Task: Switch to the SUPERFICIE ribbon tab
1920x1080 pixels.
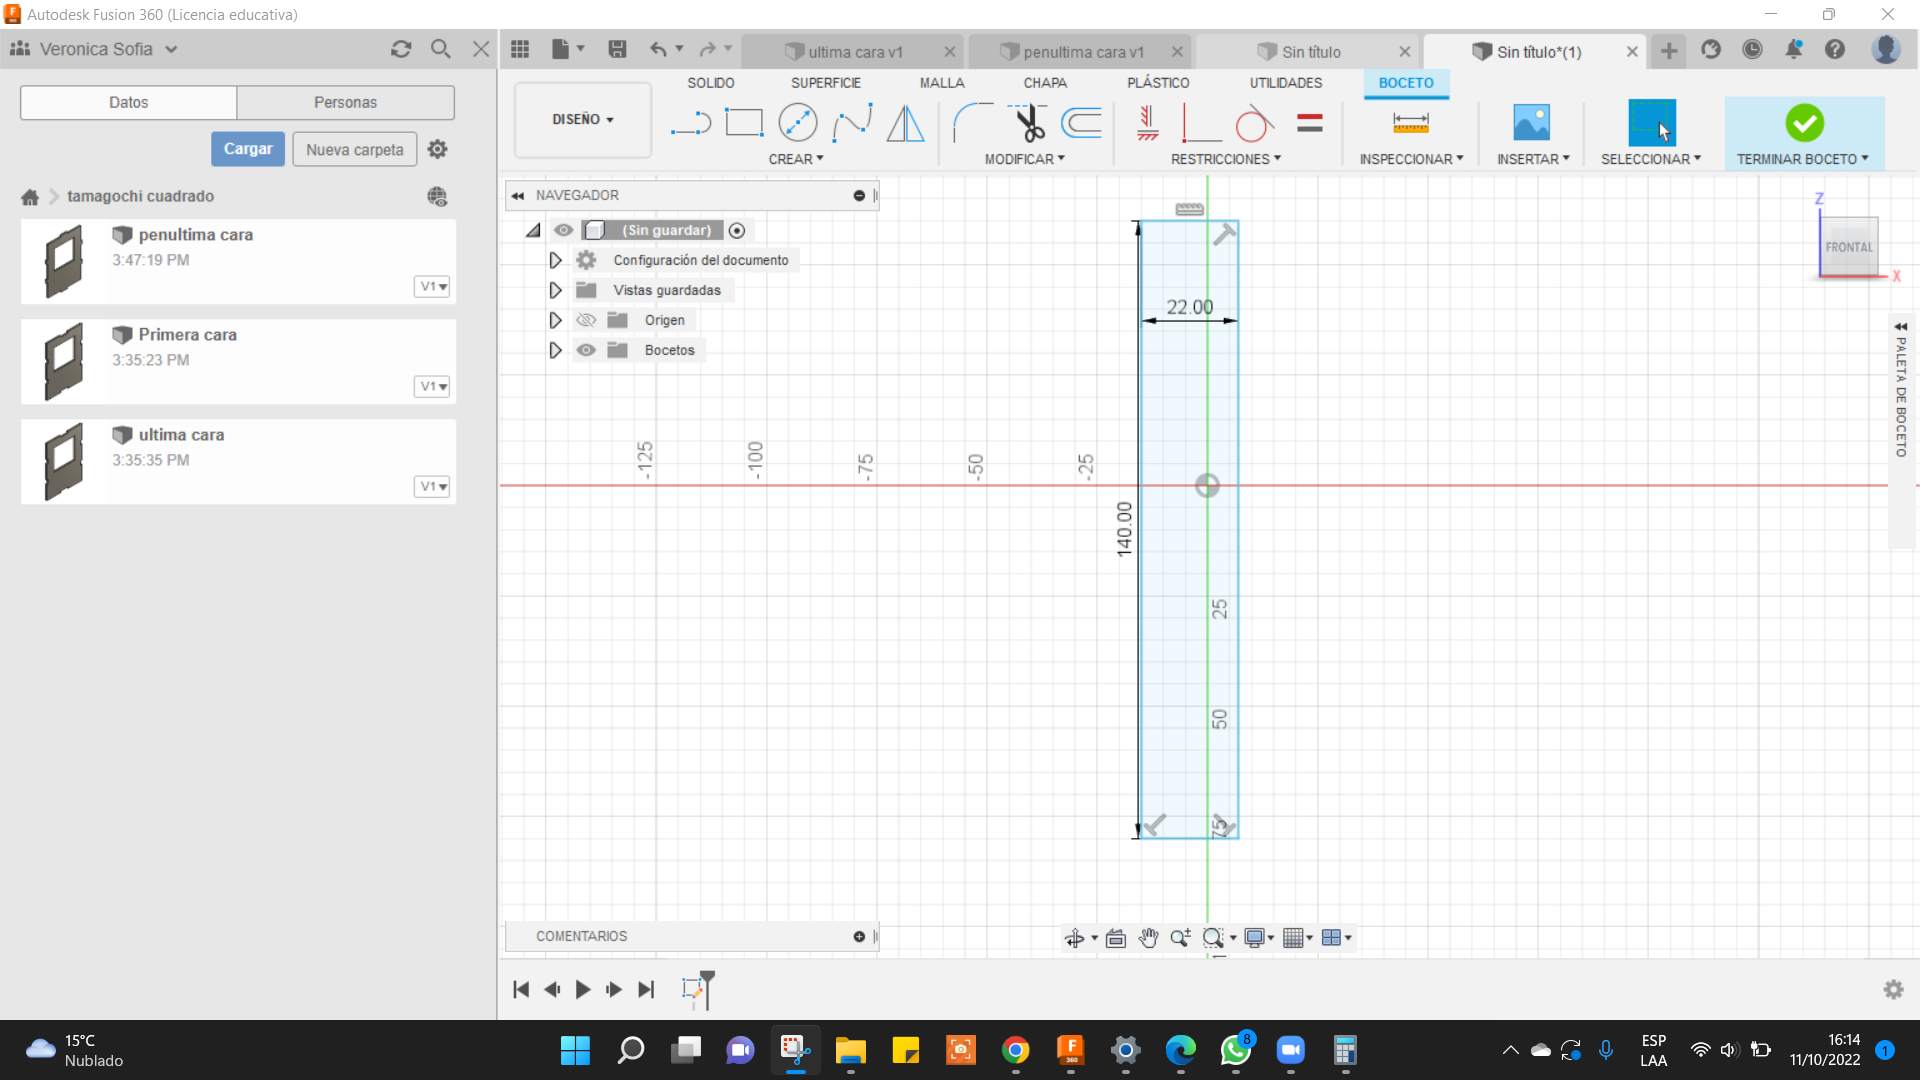Action: [x=825, y=83]
